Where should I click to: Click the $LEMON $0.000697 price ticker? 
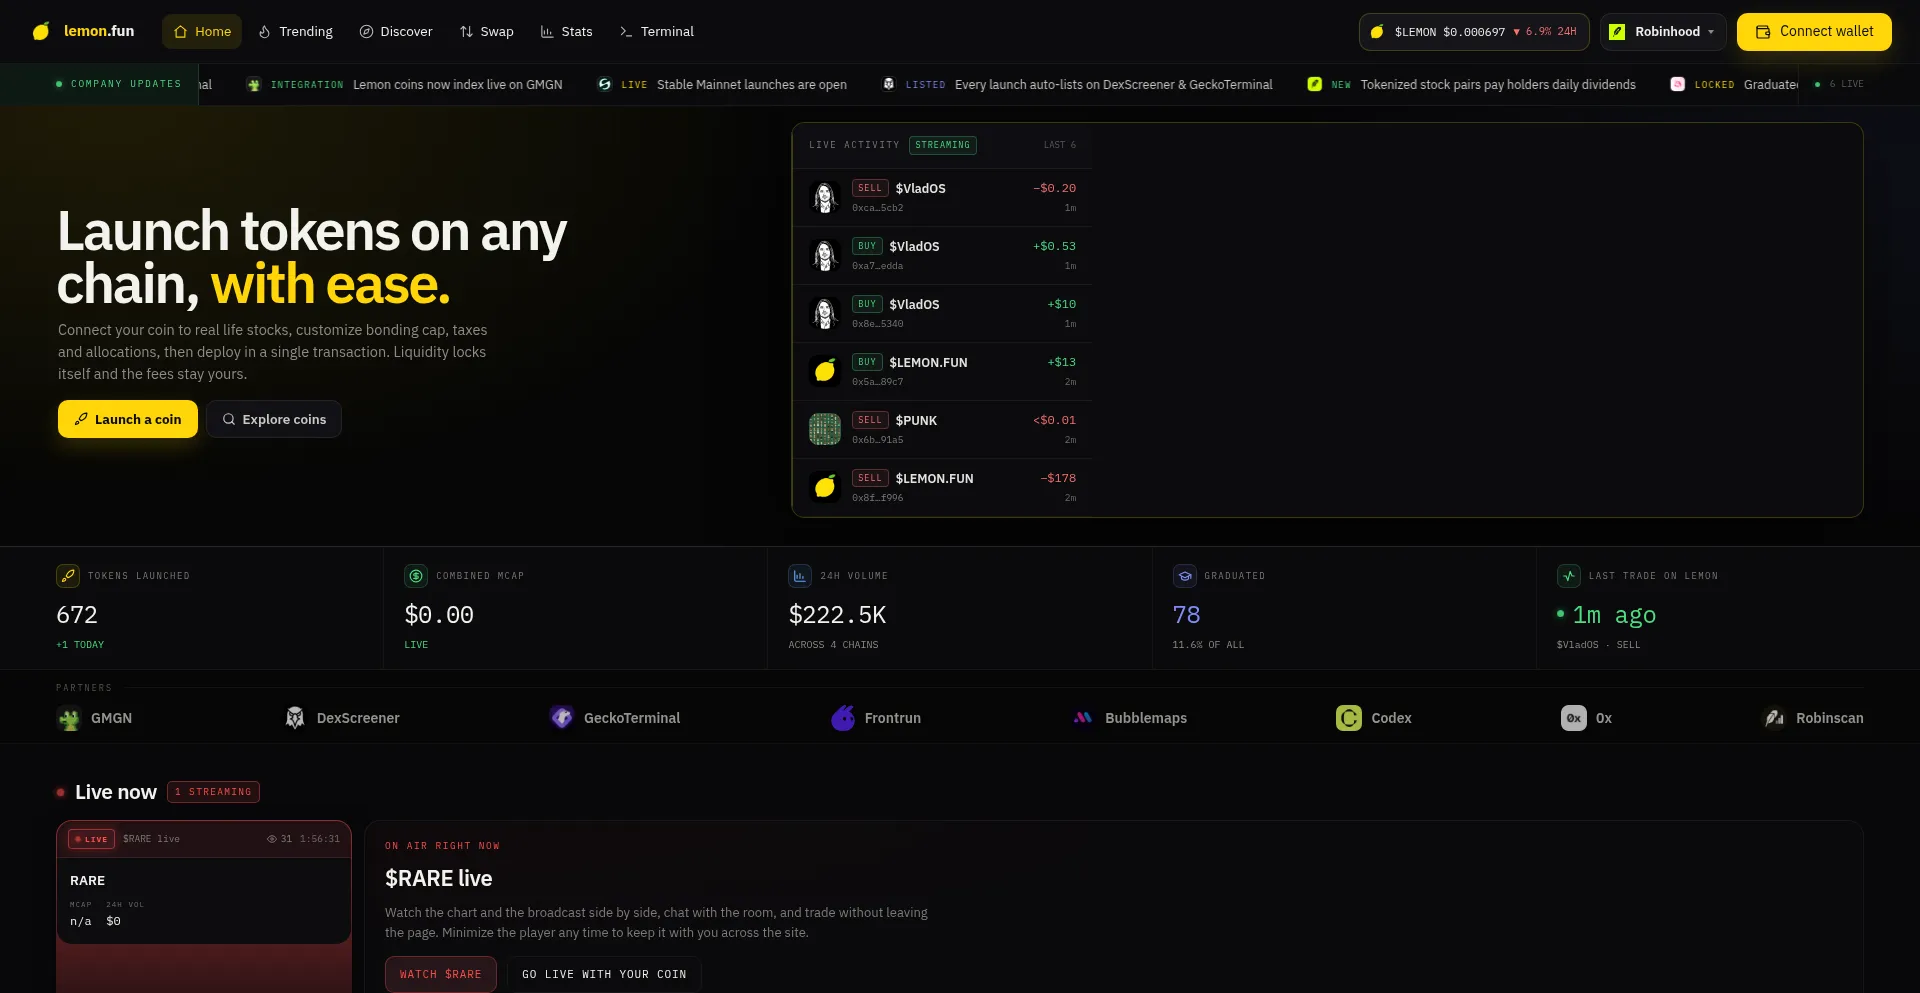[1475, 32]
